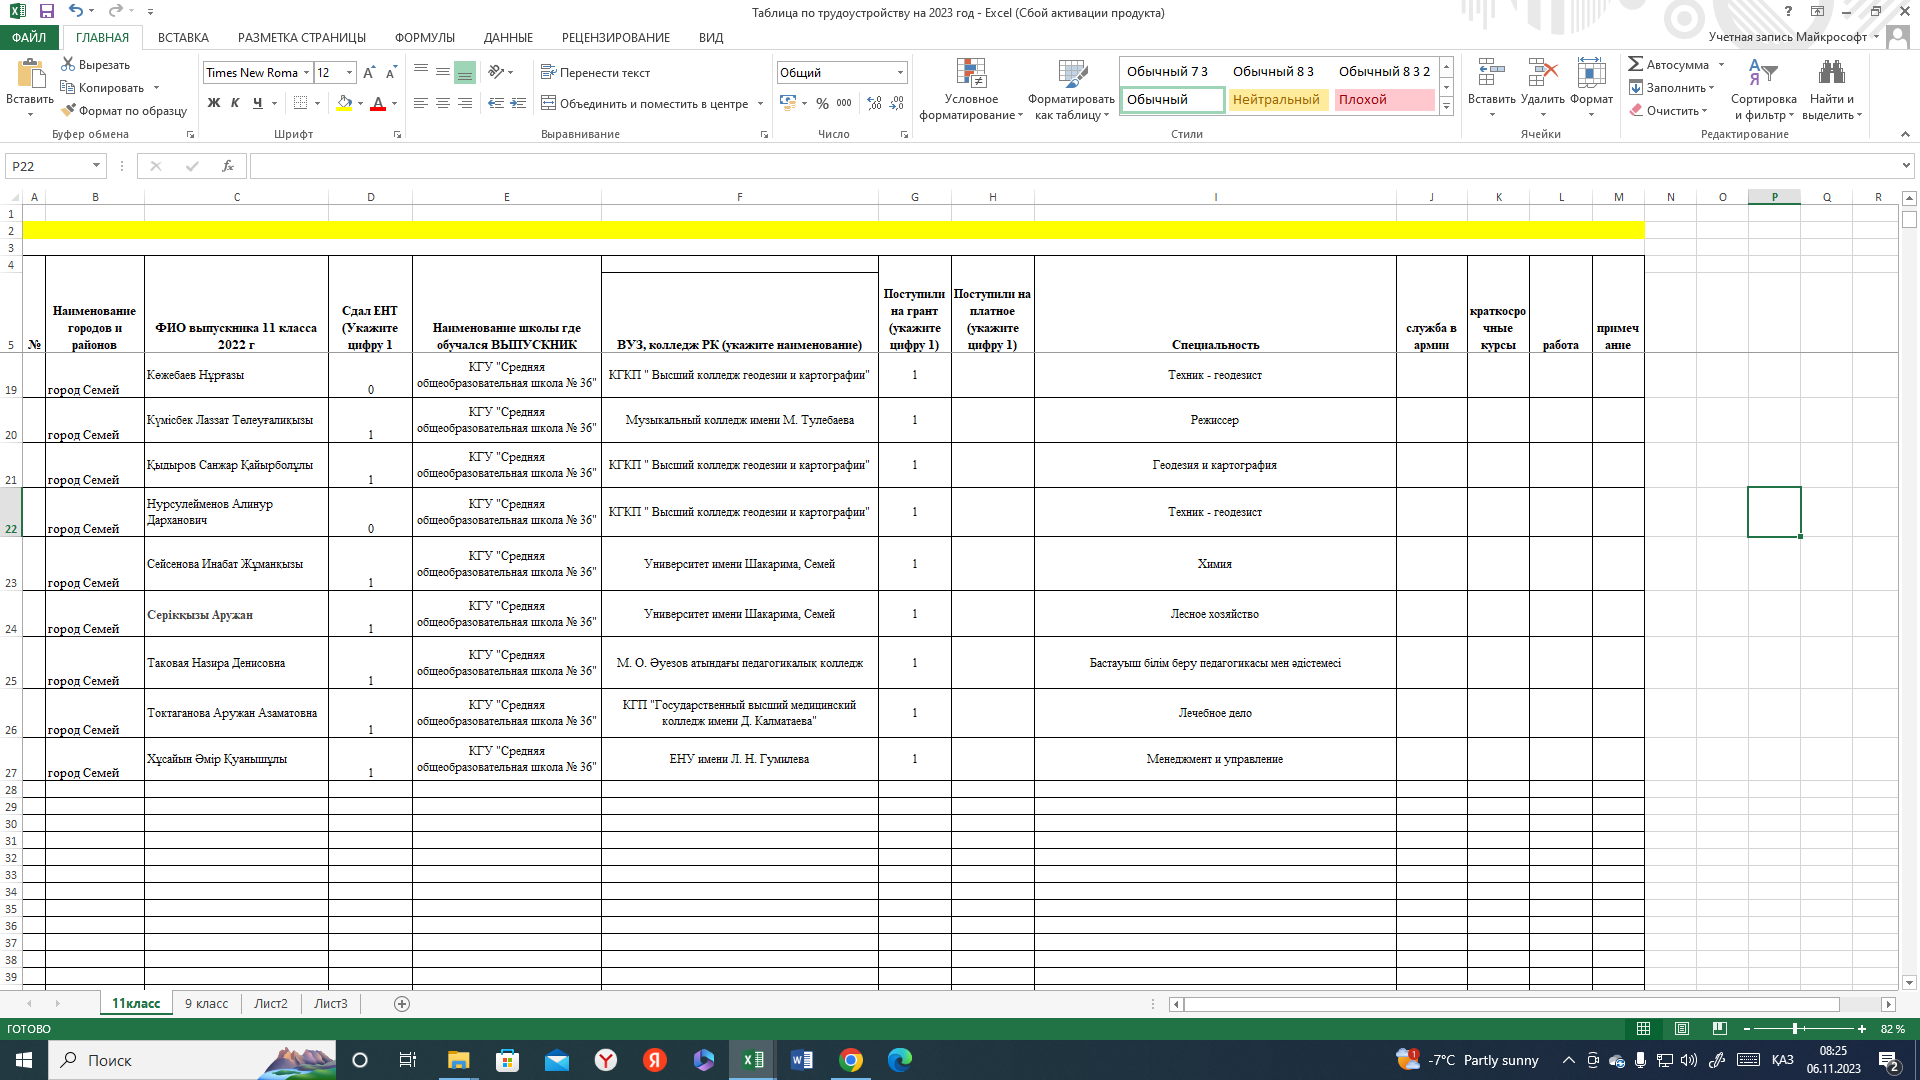This screenshot has height=1080, width=1920.
Task: Open the Fill (Заполнить) dropdown
Action: coord(1672,88)
